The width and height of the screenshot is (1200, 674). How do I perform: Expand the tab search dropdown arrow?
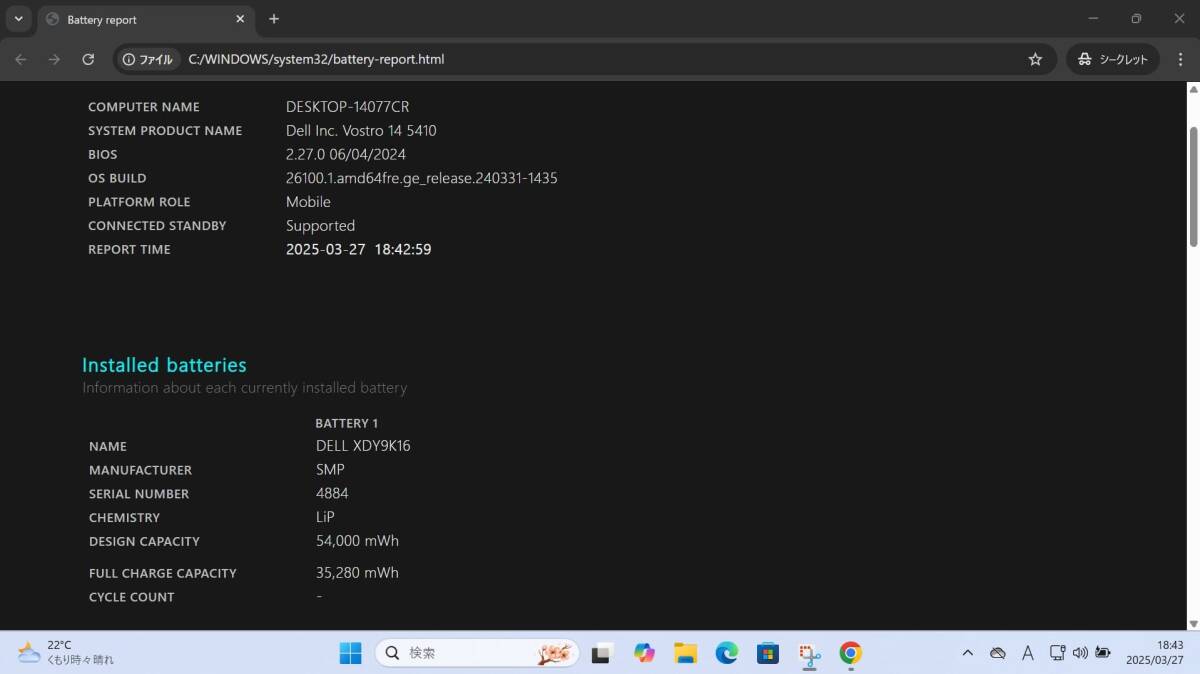[x=18, y=19]
